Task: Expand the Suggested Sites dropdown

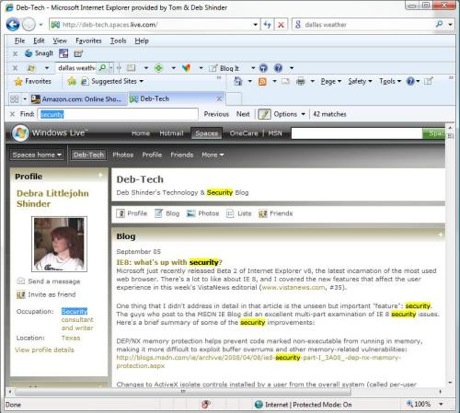Action: pos(141,81)
